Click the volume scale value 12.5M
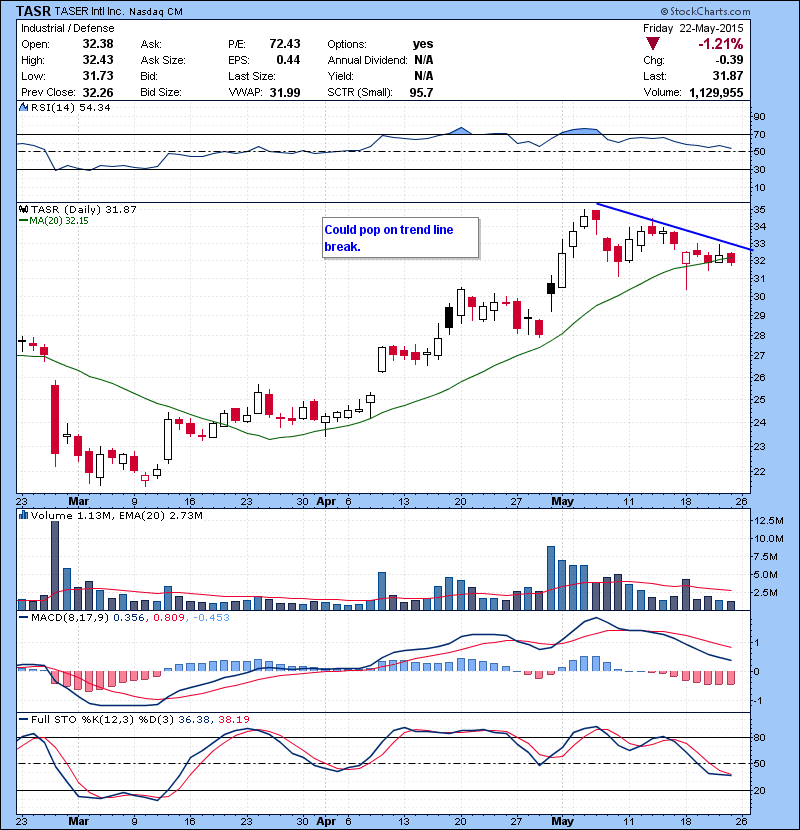The width and height of the screenshot is (800, 830). point(768,520)
